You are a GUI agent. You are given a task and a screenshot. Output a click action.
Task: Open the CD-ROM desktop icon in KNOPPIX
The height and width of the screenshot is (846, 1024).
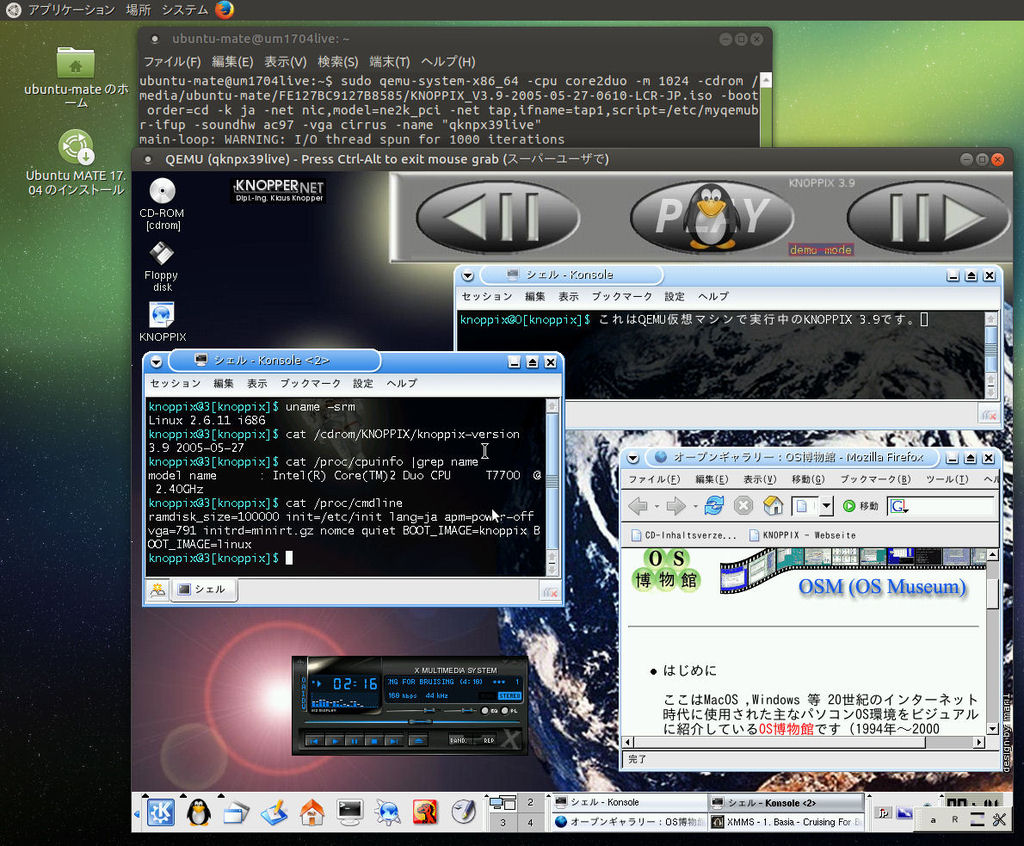(162, 204)
